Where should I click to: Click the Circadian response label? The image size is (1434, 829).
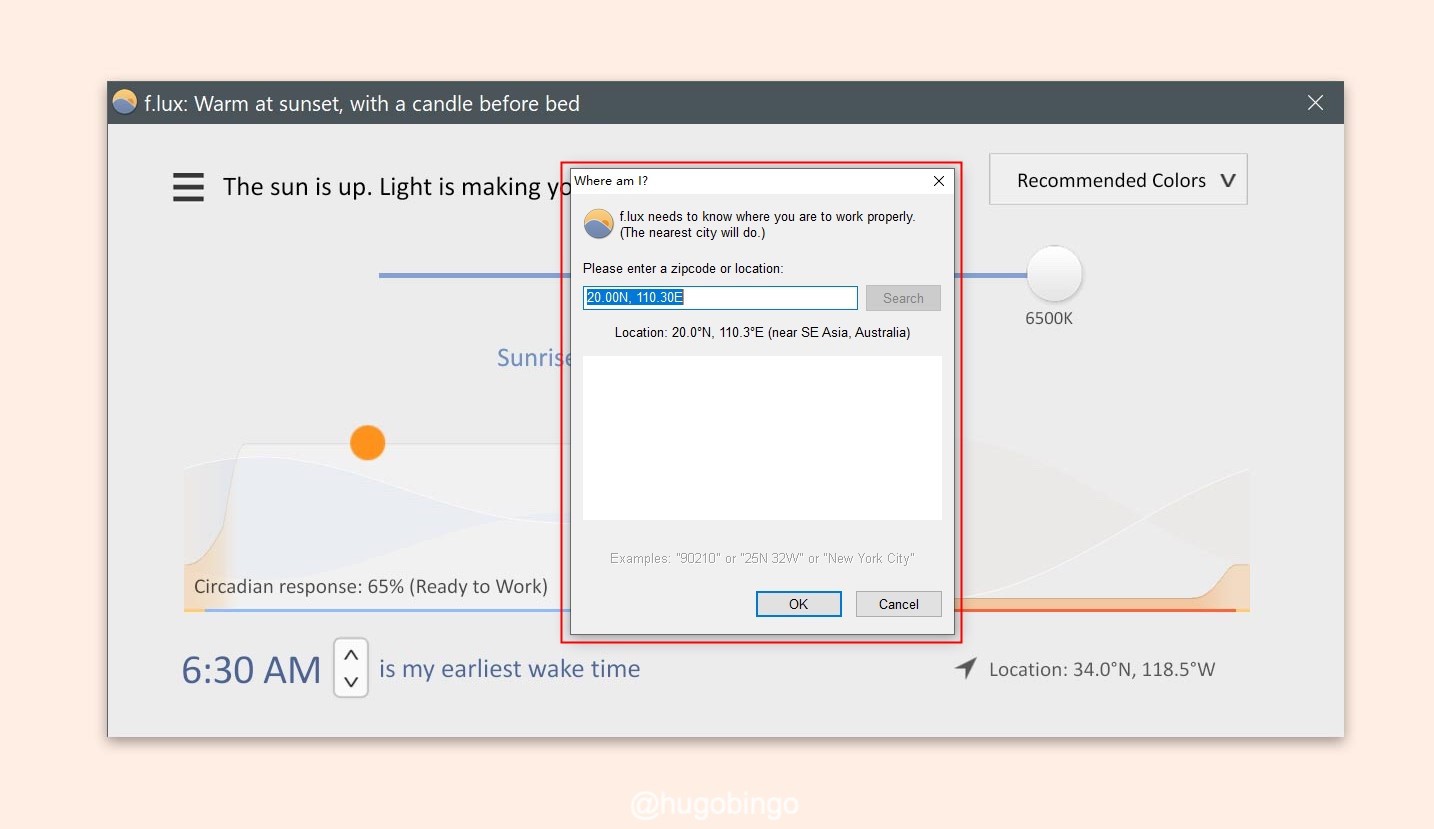coord(371,587)
